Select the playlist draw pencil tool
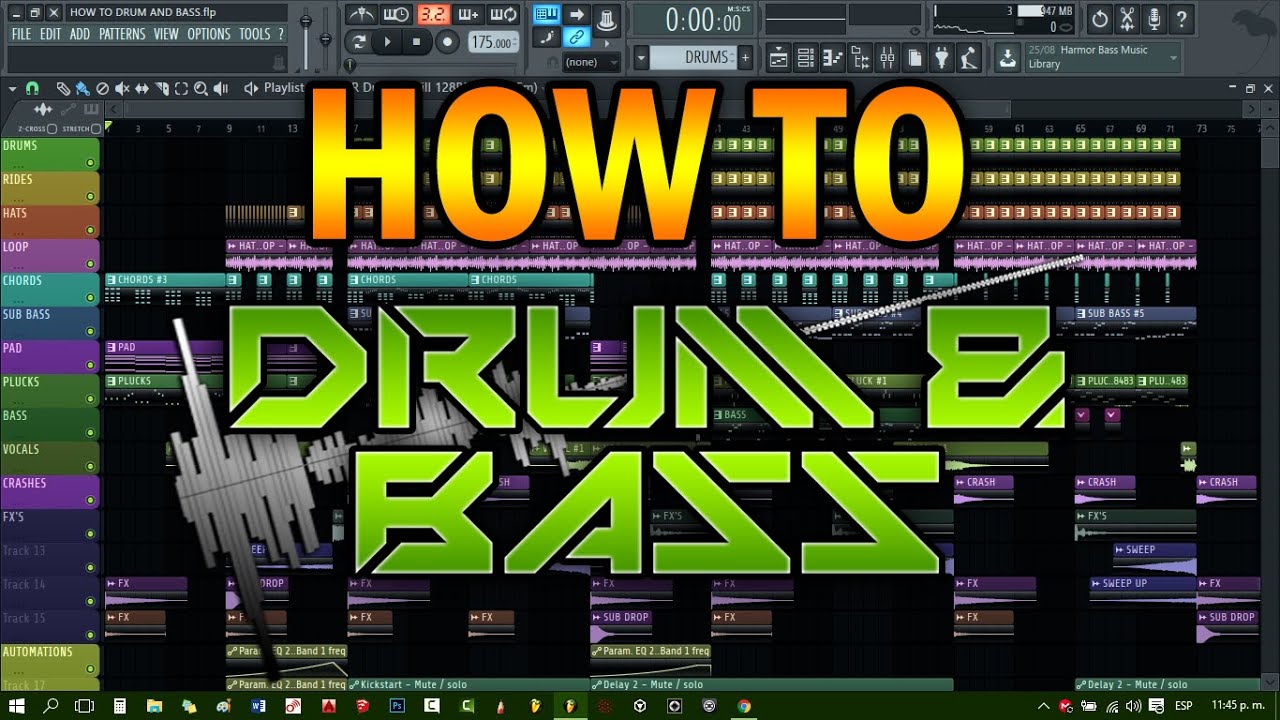The image size is (1280, 720). 63,88
